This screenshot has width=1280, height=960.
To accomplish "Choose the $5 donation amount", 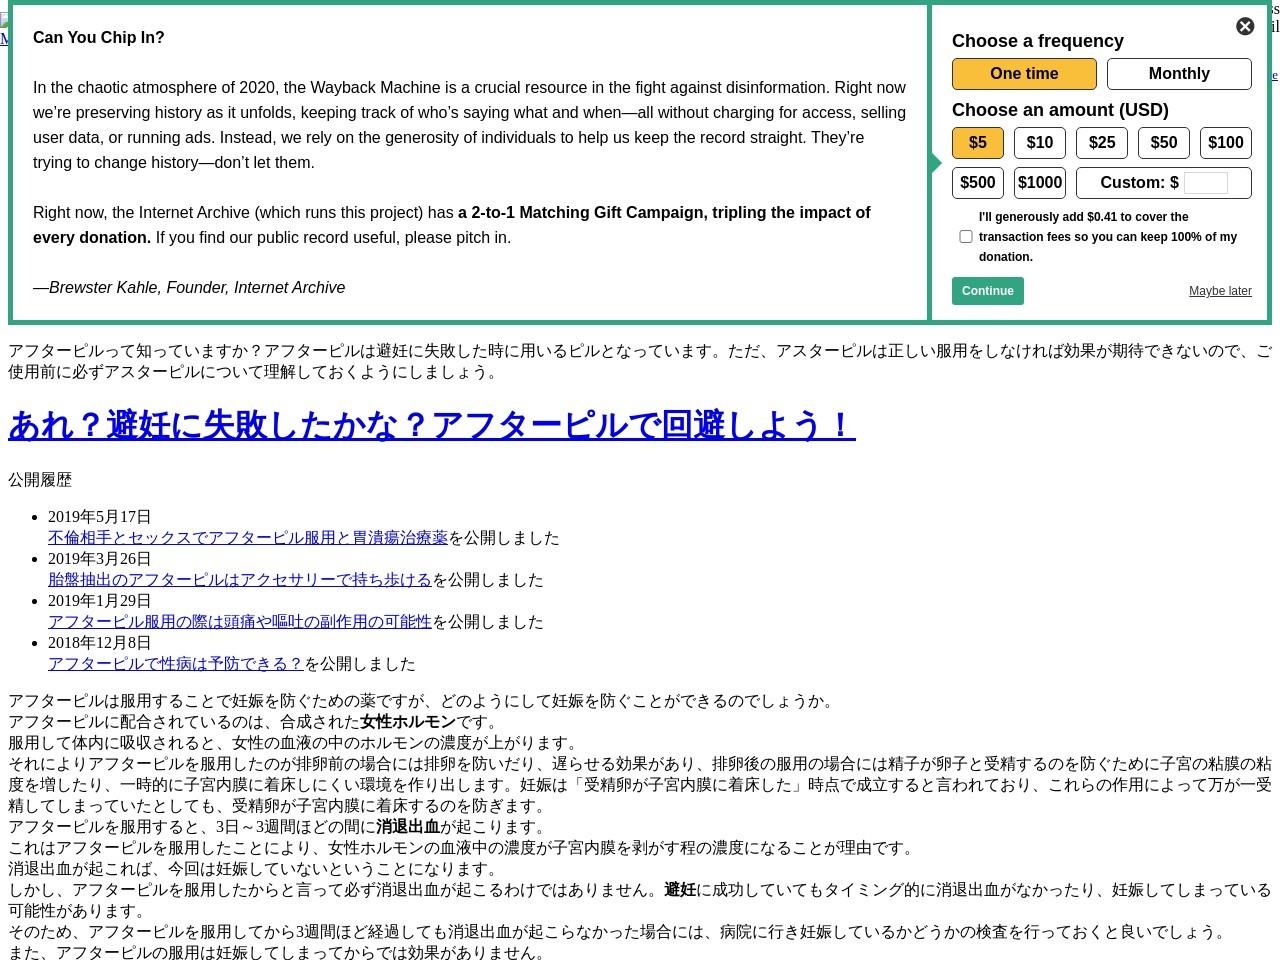I will point(978,143).
